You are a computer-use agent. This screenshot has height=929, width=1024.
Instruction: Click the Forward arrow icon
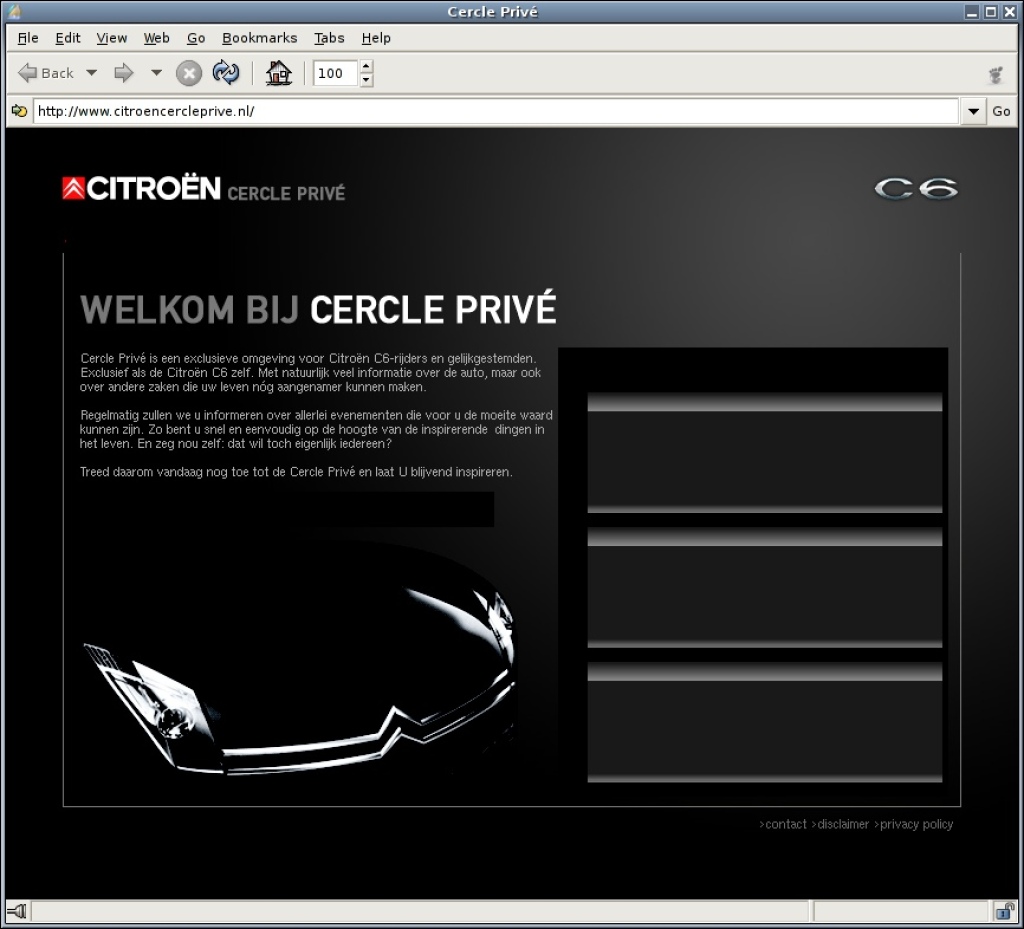123,72
